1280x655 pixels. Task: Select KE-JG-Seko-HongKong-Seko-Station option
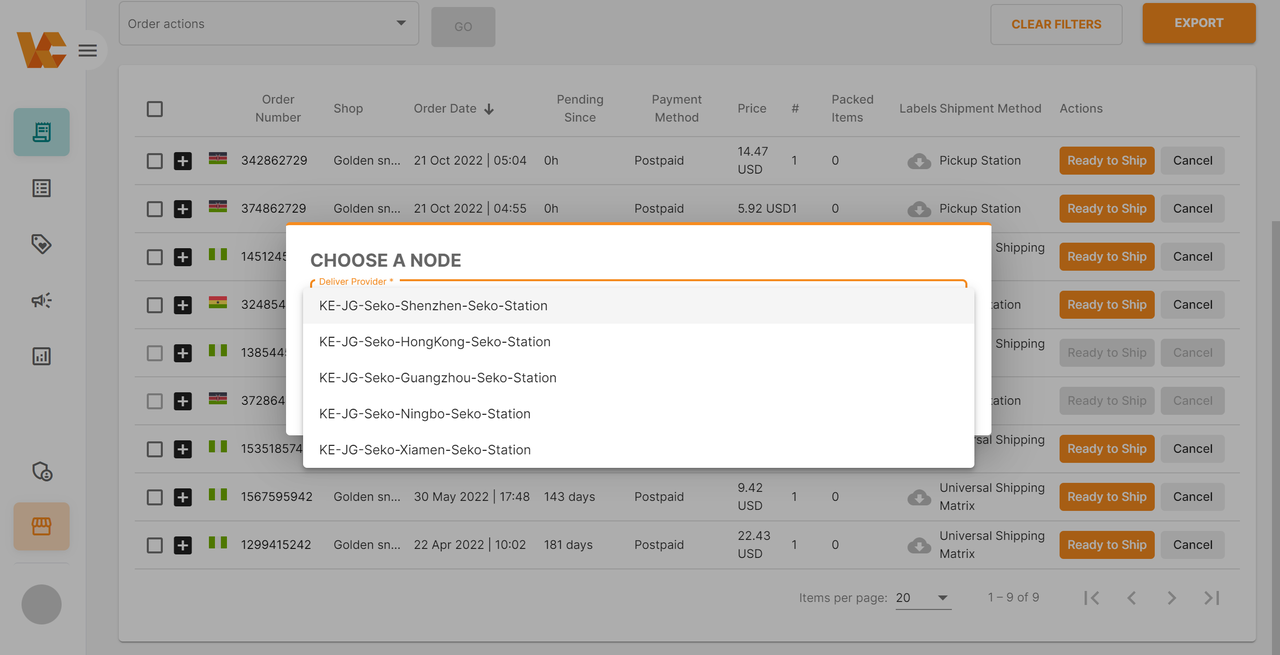(639, 342)
